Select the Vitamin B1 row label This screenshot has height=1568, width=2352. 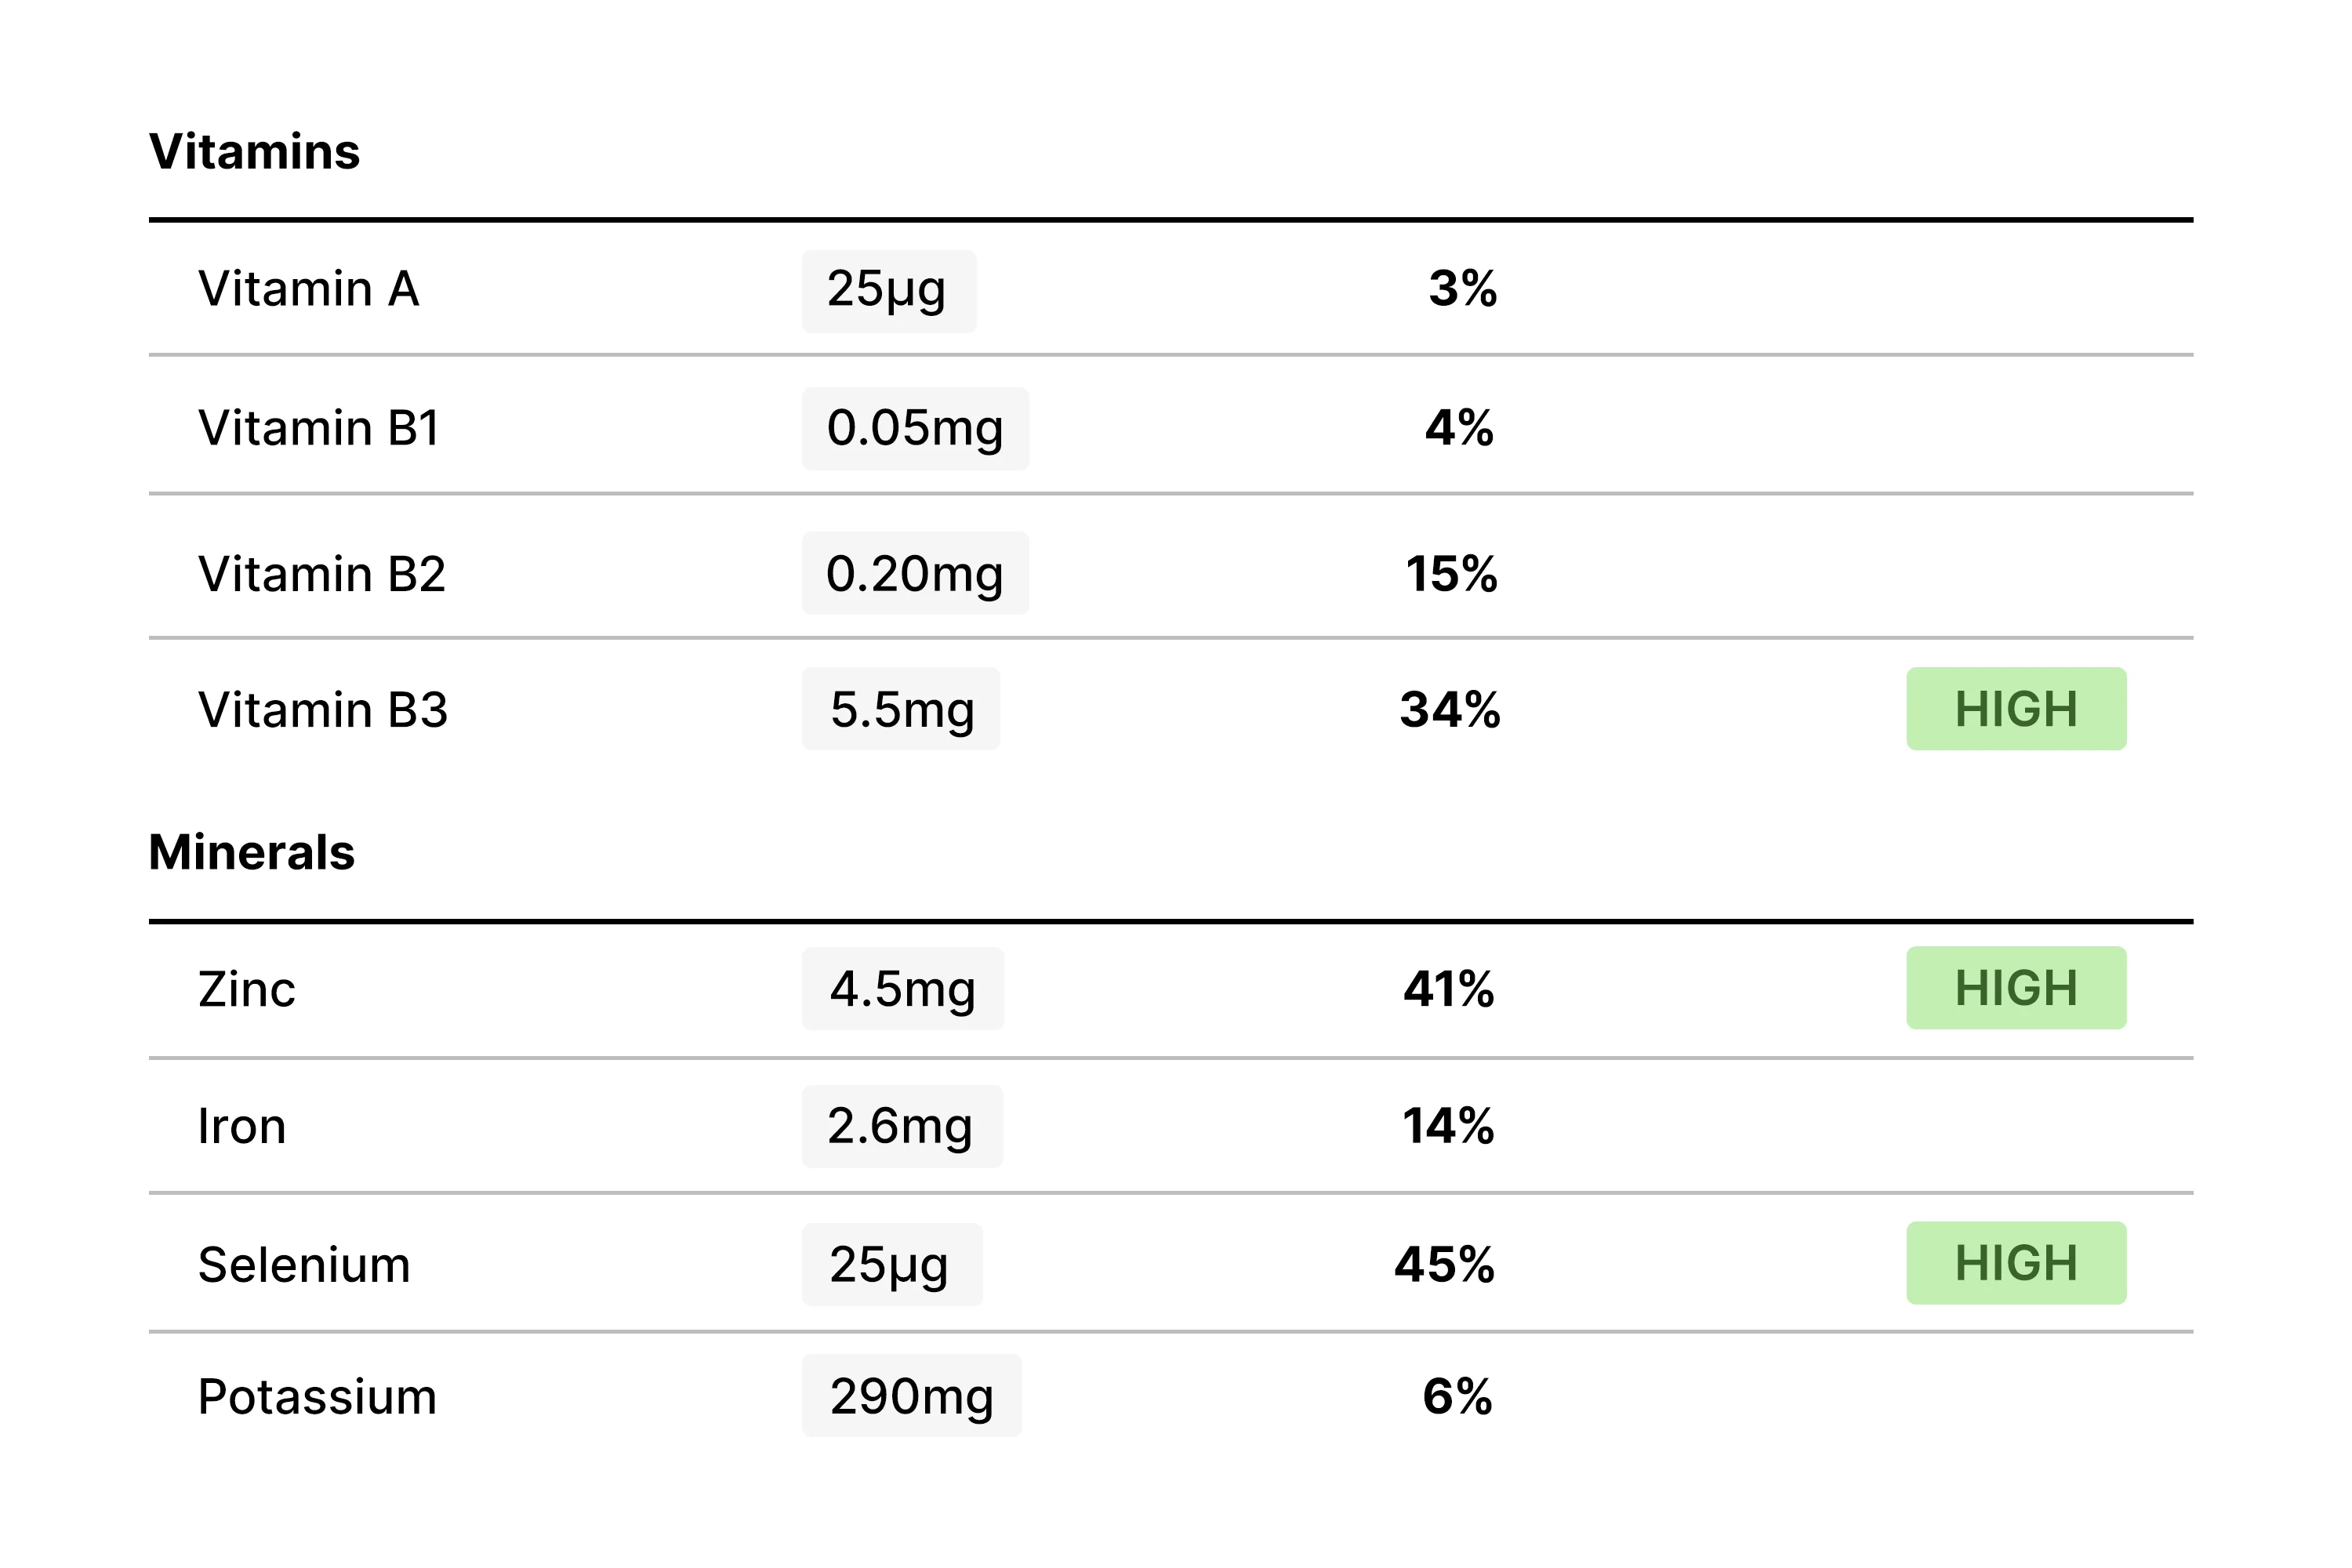319,428
